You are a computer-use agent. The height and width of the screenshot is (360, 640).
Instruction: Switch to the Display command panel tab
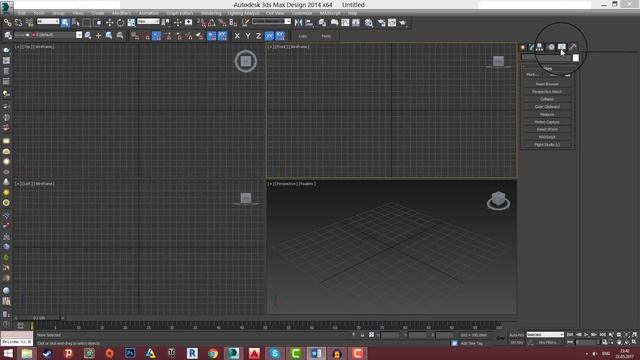point(562,47)
